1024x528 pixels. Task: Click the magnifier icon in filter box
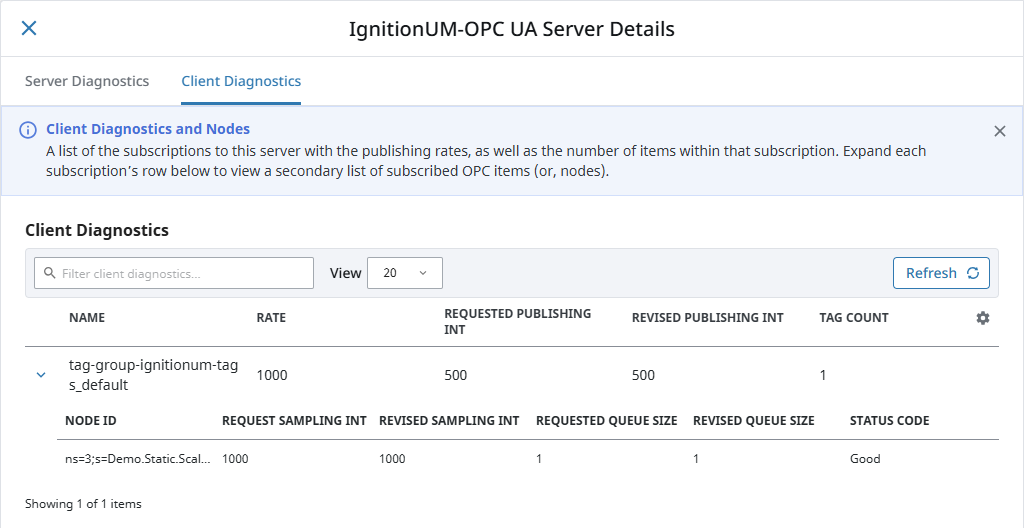(48, 273)
